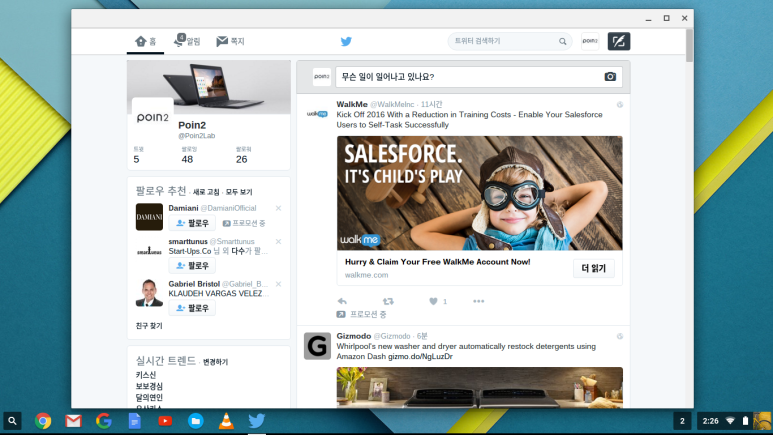Viewport: 773px width, 435px height.
Task: Open the Poin2 profile avatar menu
Action: click(x=590, y=41)
